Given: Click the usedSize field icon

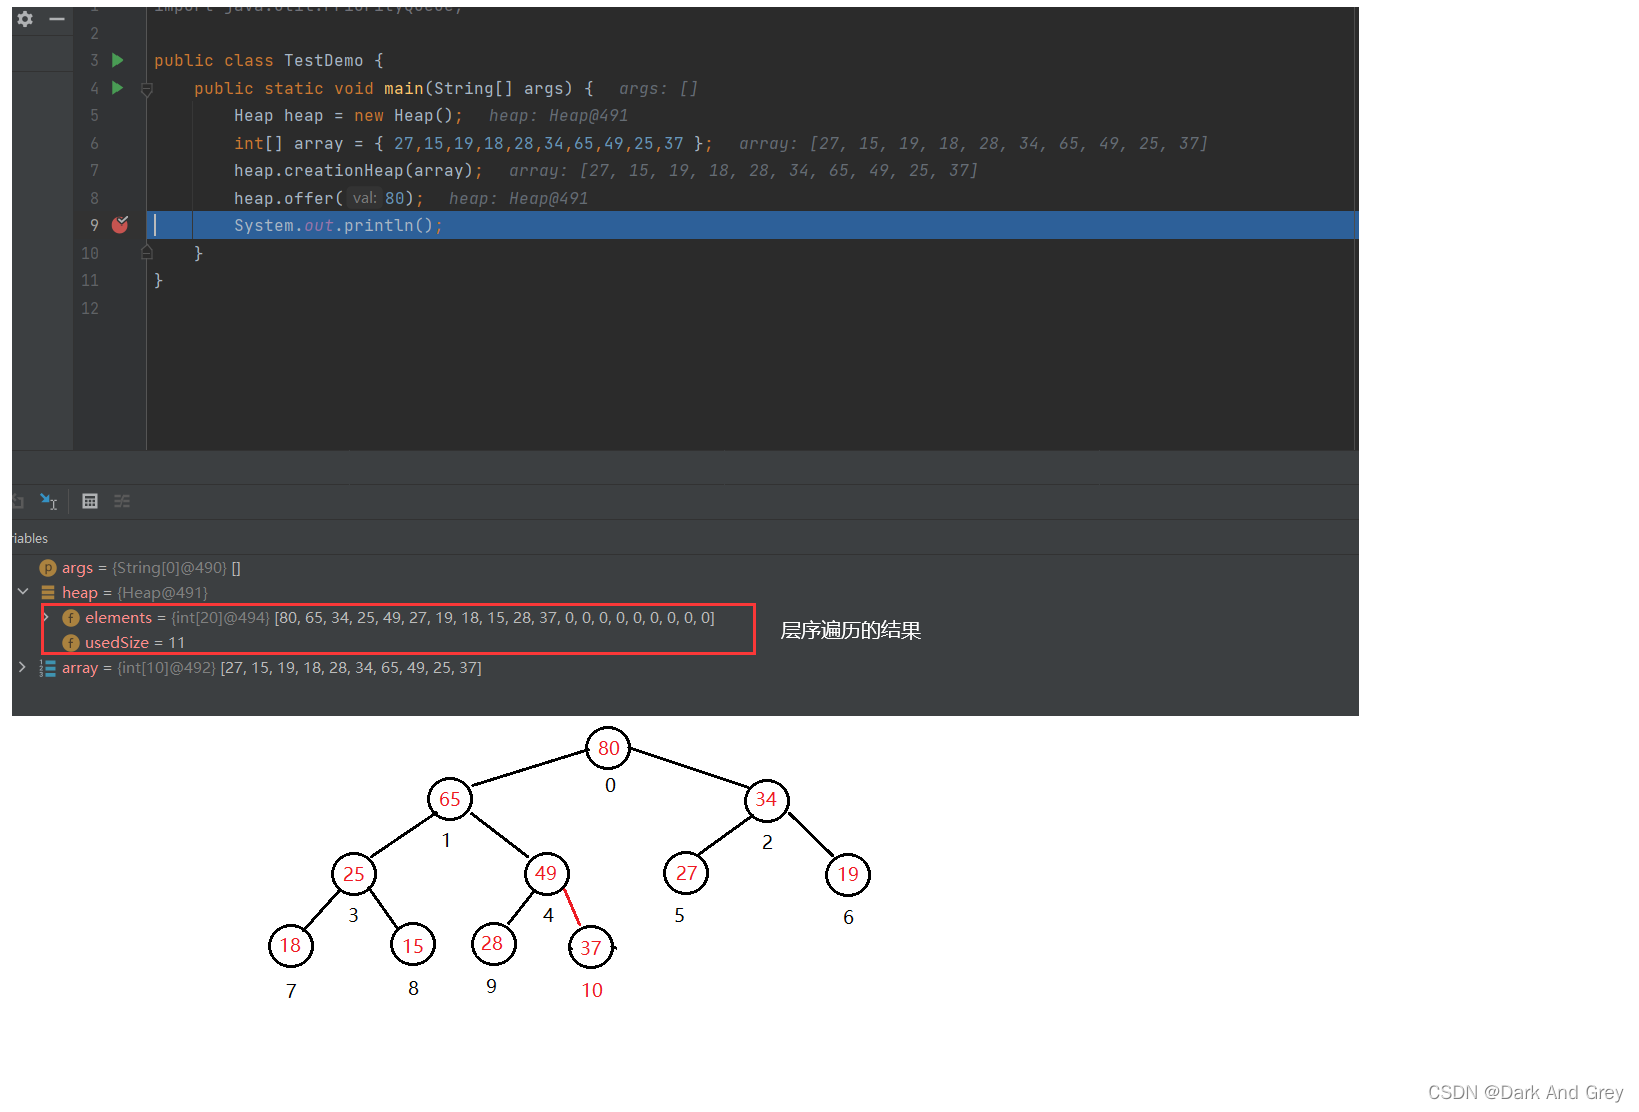Looking at the screenshot, I should (x=71, y=643).
